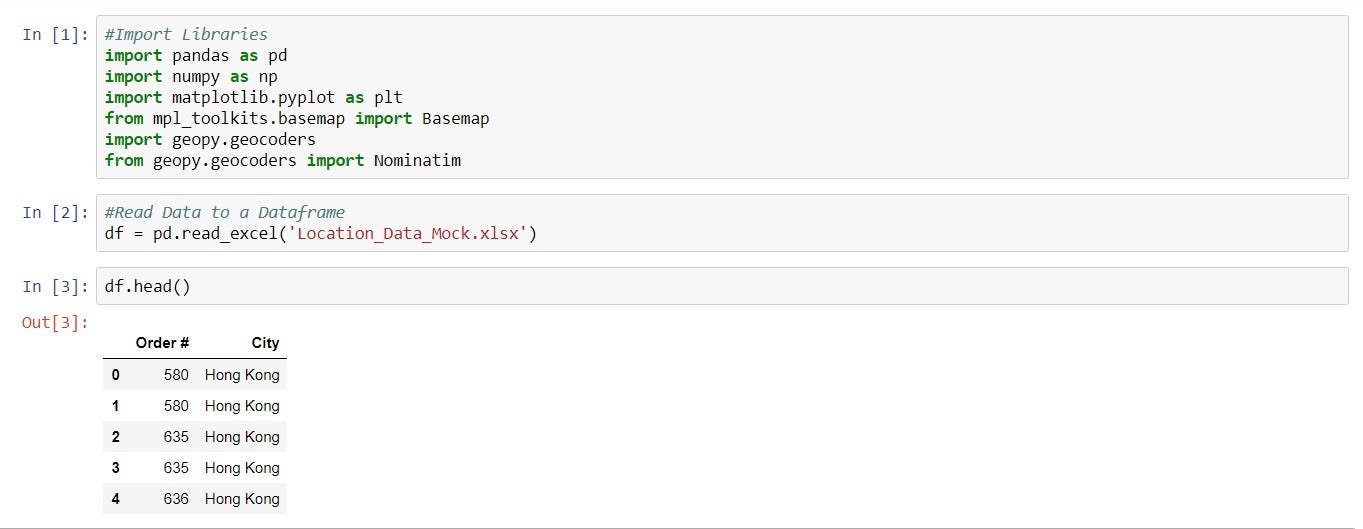The image size is (1363, 529).
Task: Click the In [3] cell prompt
Action: point(55,287)
